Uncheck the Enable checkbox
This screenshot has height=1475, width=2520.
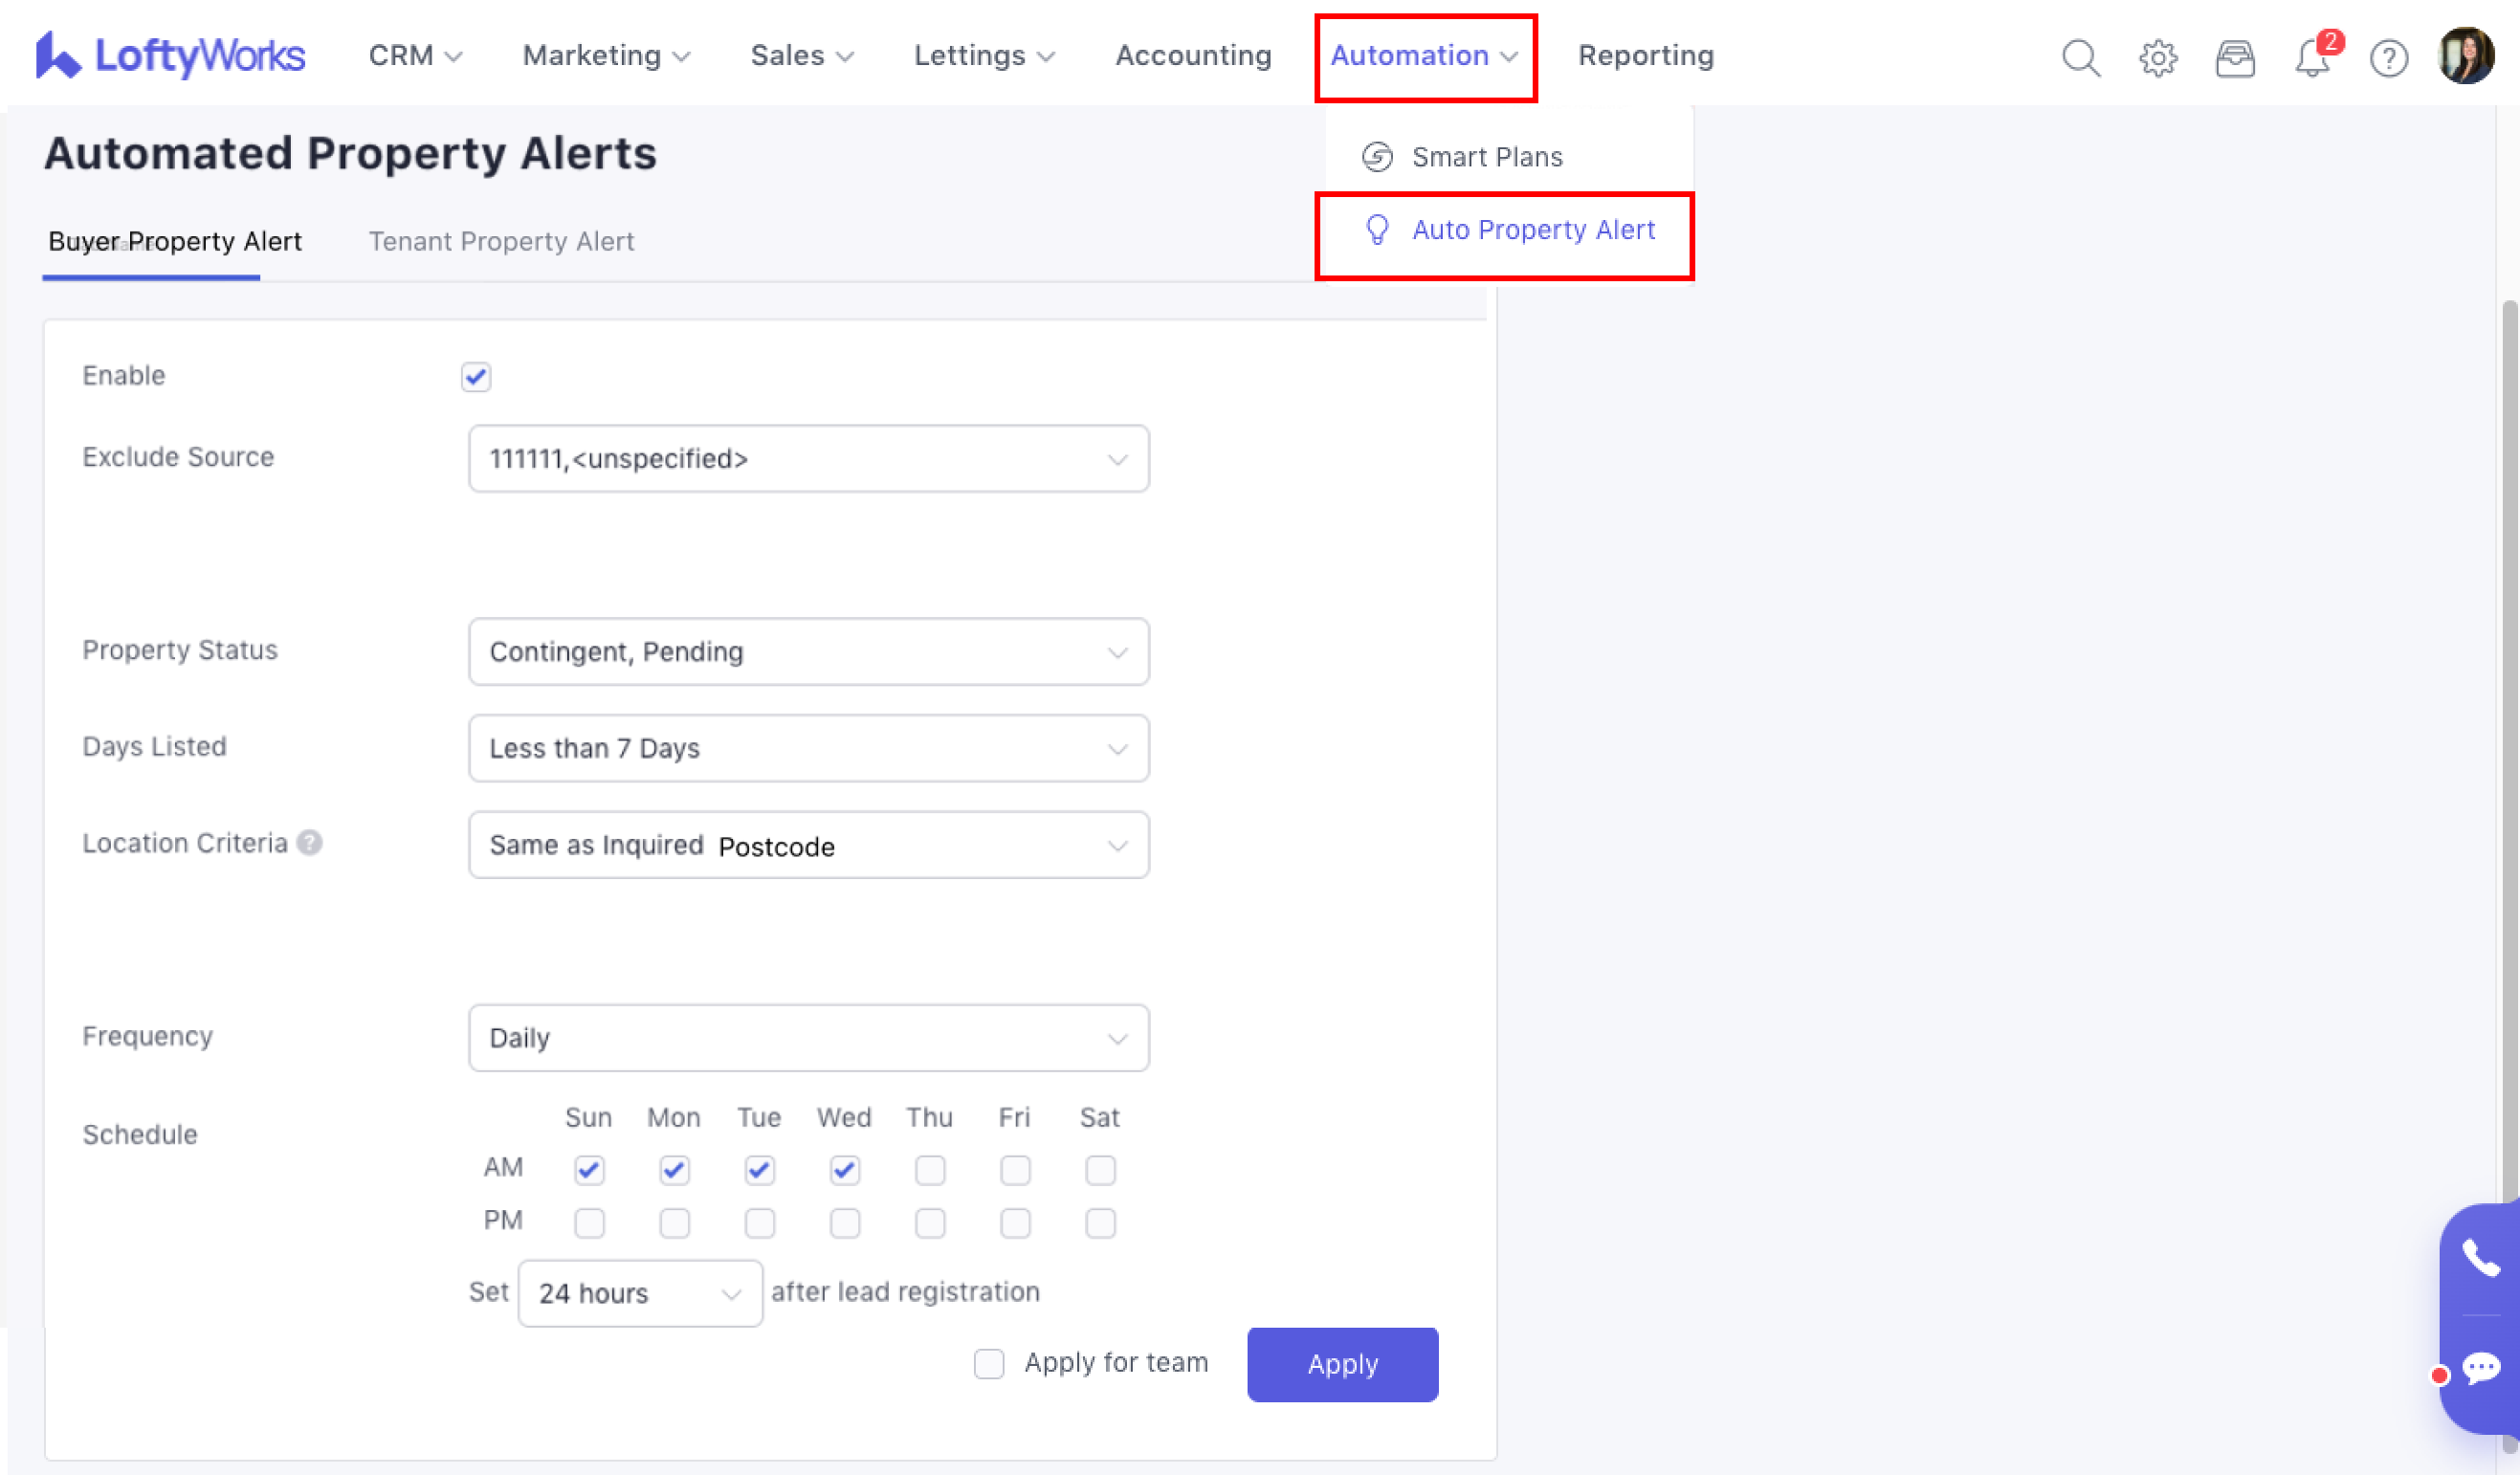point(476,377)
